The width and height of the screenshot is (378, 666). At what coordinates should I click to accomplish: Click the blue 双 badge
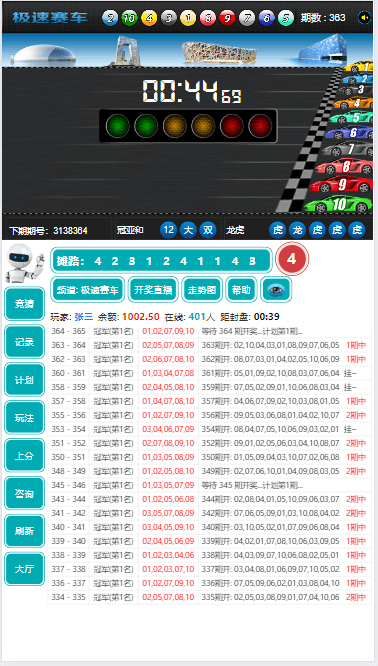[x=208, y=230]
